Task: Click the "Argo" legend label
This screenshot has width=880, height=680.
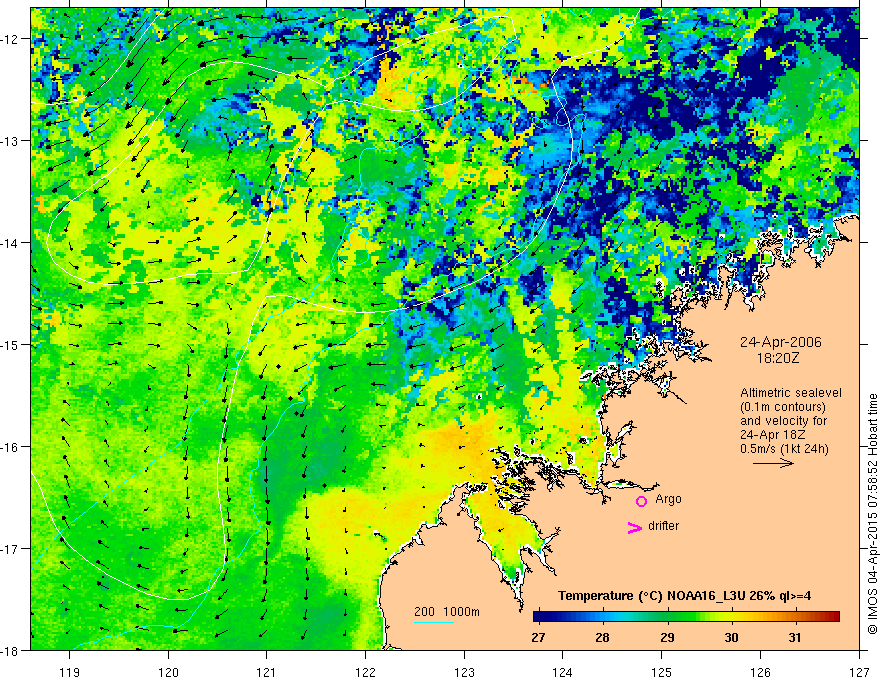Action: point(668,499)
